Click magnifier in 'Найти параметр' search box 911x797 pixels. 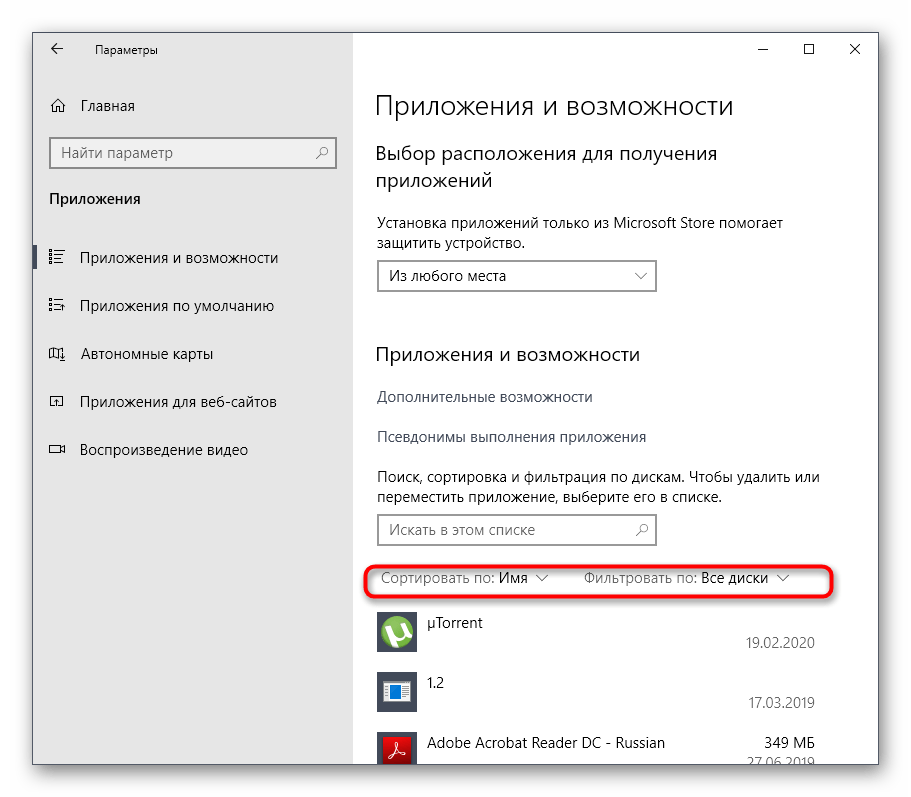[x=321, y=153]
